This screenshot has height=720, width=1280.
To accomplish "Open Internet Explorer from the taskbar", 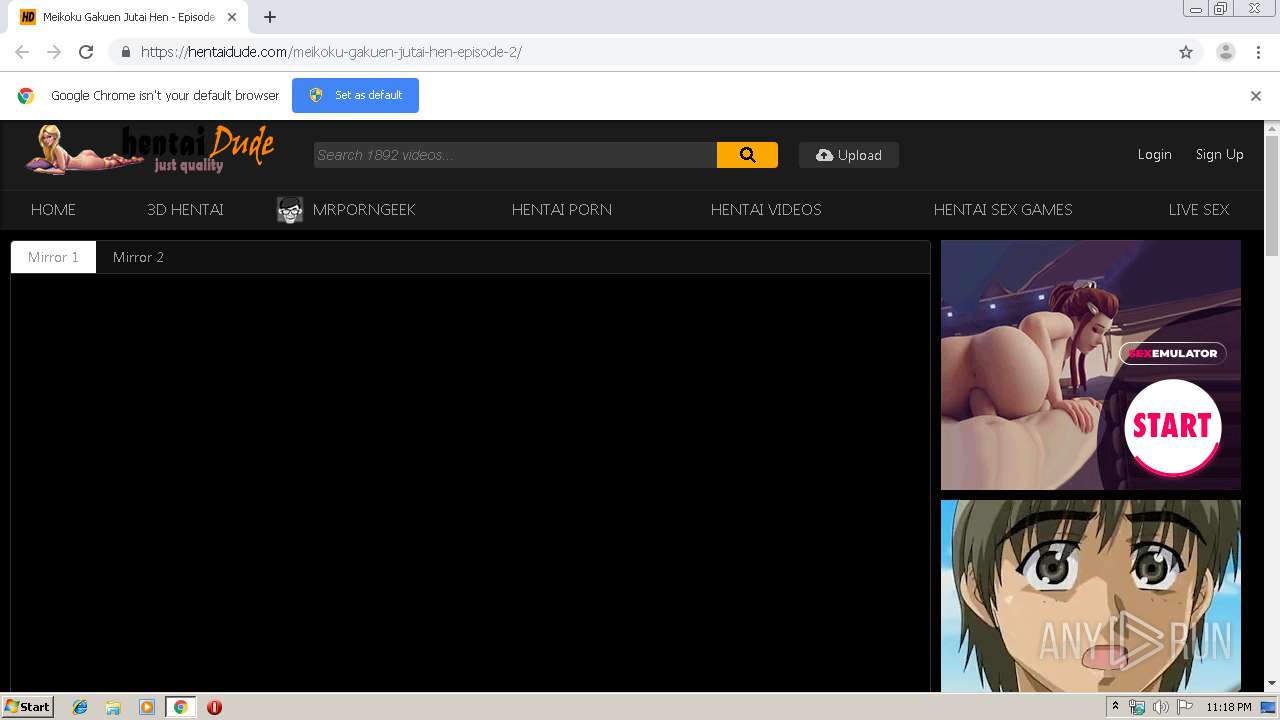I will click(x=80, y=707).
